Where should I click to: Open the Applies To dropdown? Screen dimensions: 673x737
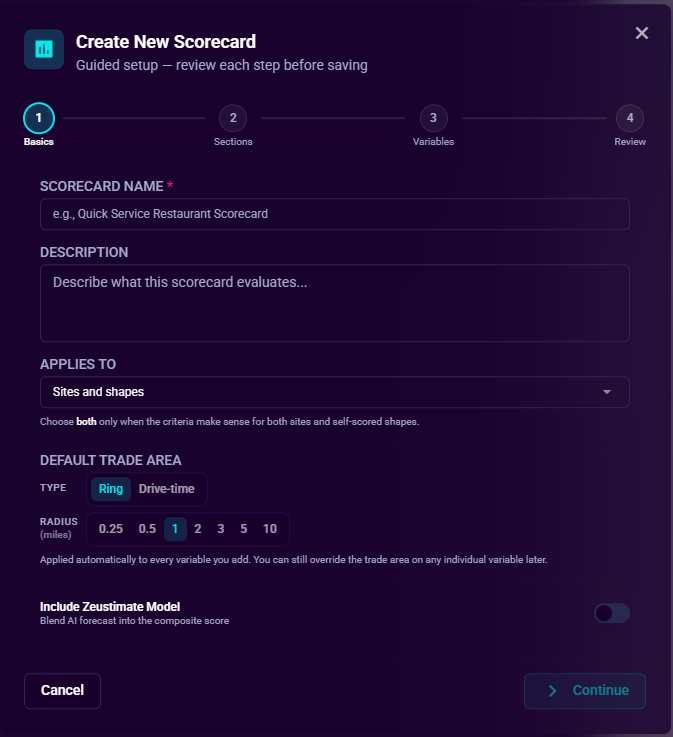tap(335, 392)
